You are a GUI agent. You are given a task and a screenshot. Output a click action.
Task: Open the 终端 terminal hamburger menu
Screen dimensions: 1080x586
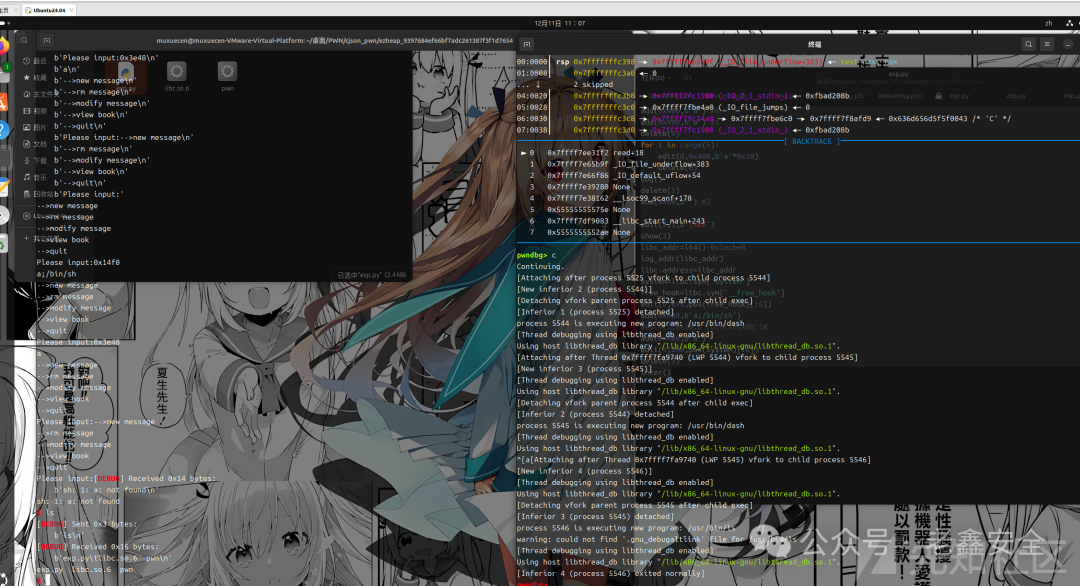pyautogui.click(x=1047, y=44)
